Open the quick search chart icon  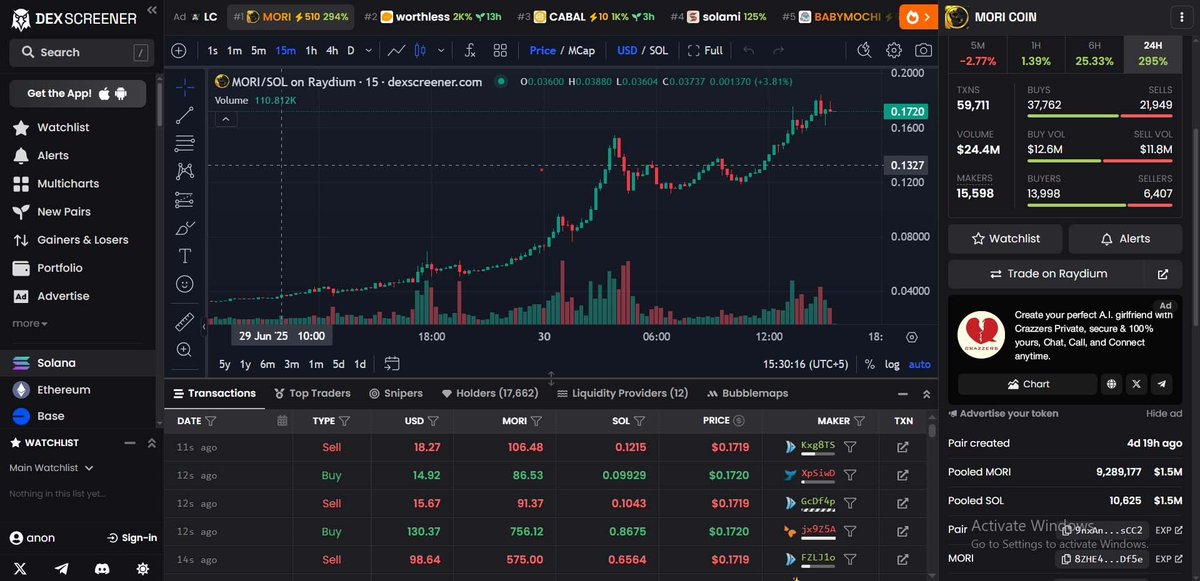click(865, 50)
